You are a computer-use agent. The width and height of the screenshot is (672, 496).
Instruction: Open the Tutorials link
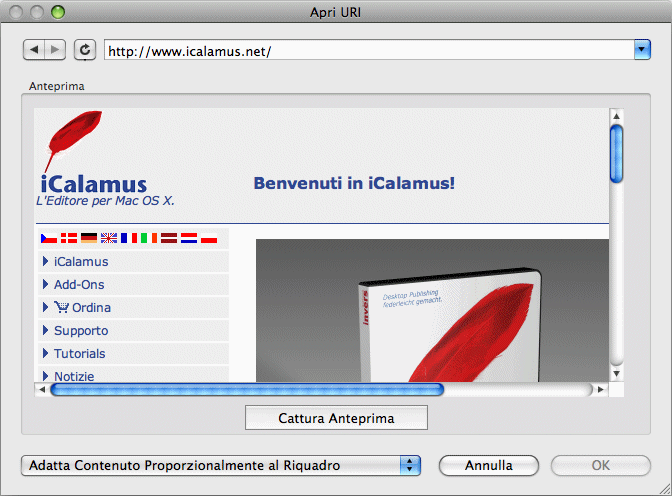tap(80, 354)
